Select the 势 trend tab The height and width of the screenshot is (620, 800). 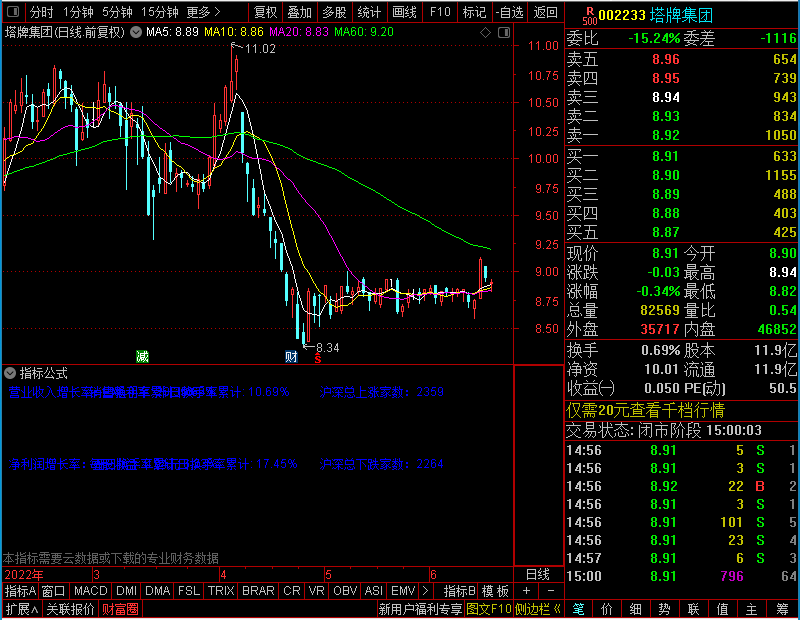coord(664,609)
